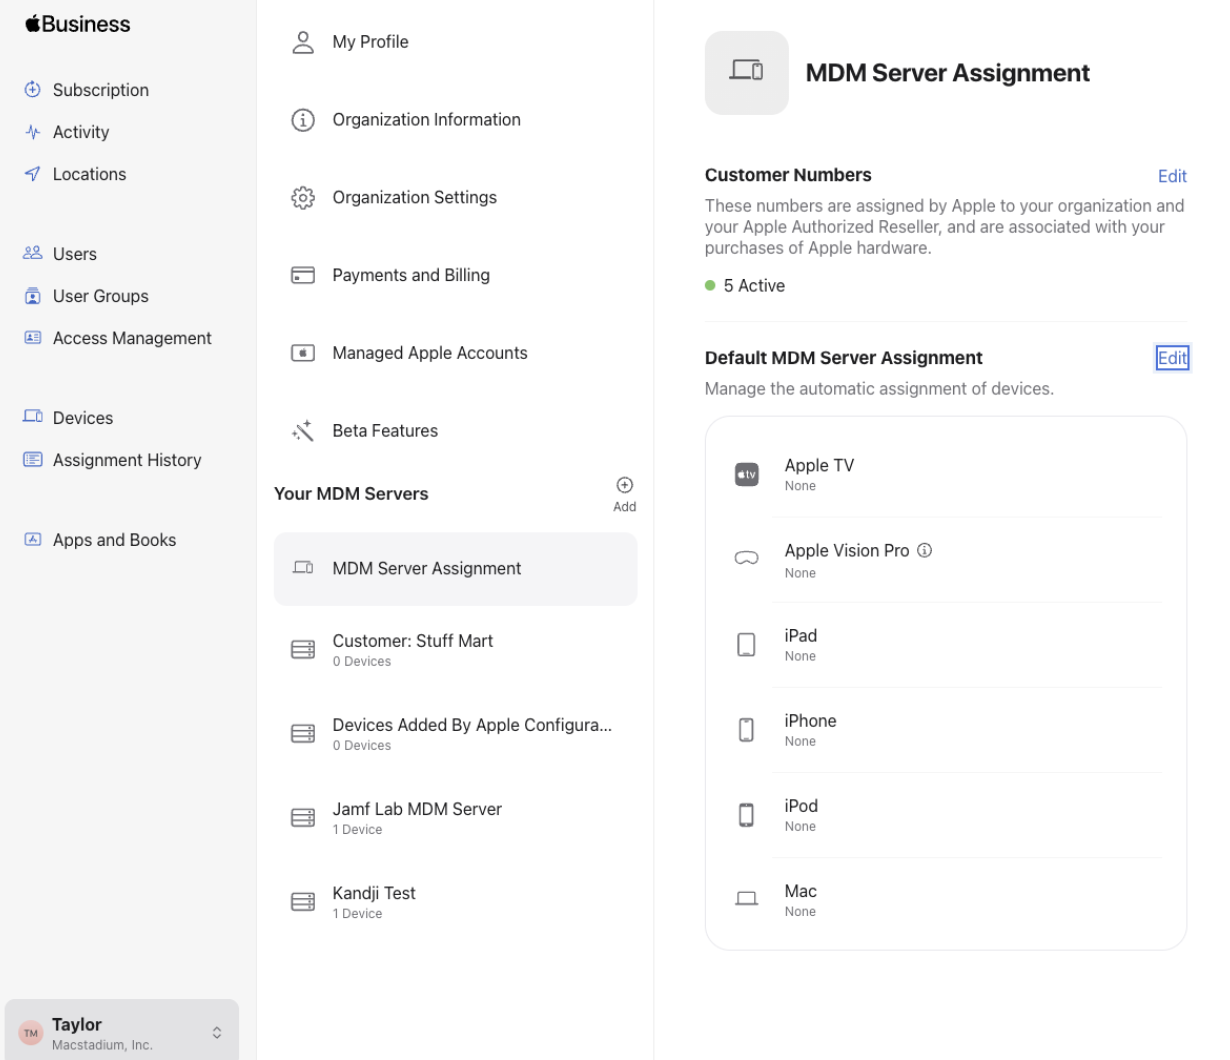Select MDM Server Assignment row
The image size is (1230, 1060).
point(455,569)
